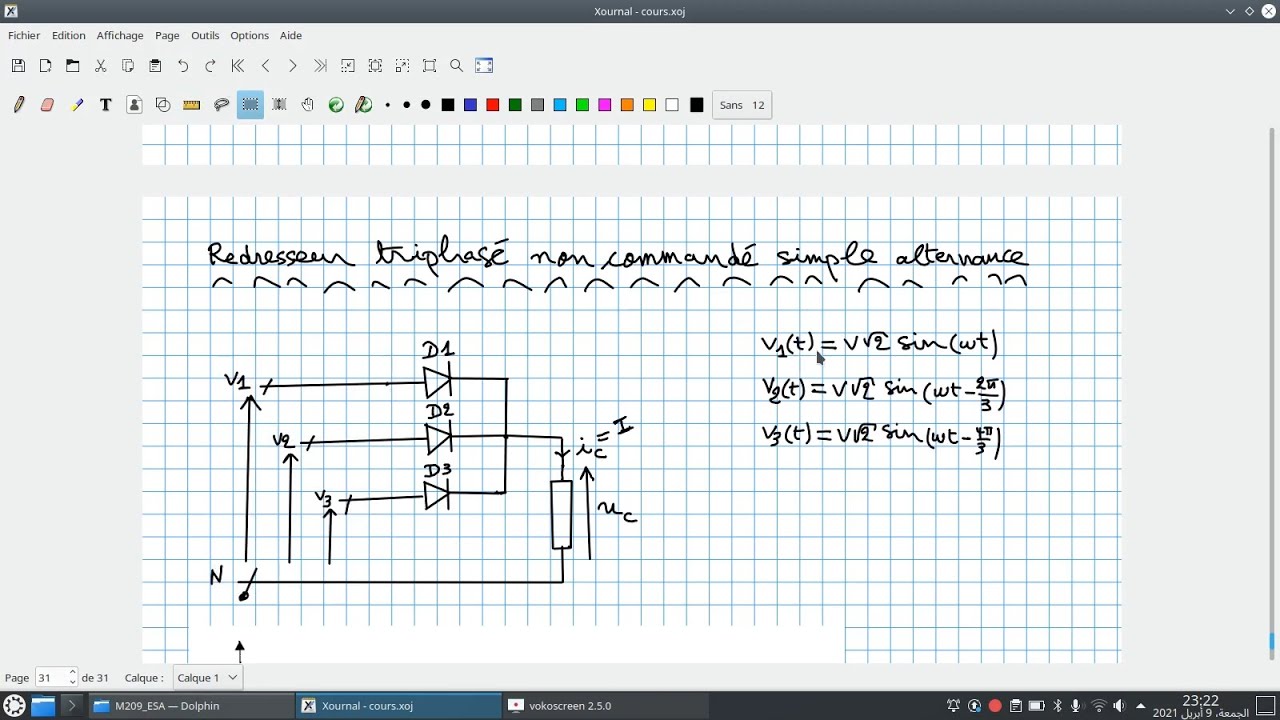The height and width of the screenshot is (720, 1280).
Task: Select the Text tool
Action: (105, 105)
